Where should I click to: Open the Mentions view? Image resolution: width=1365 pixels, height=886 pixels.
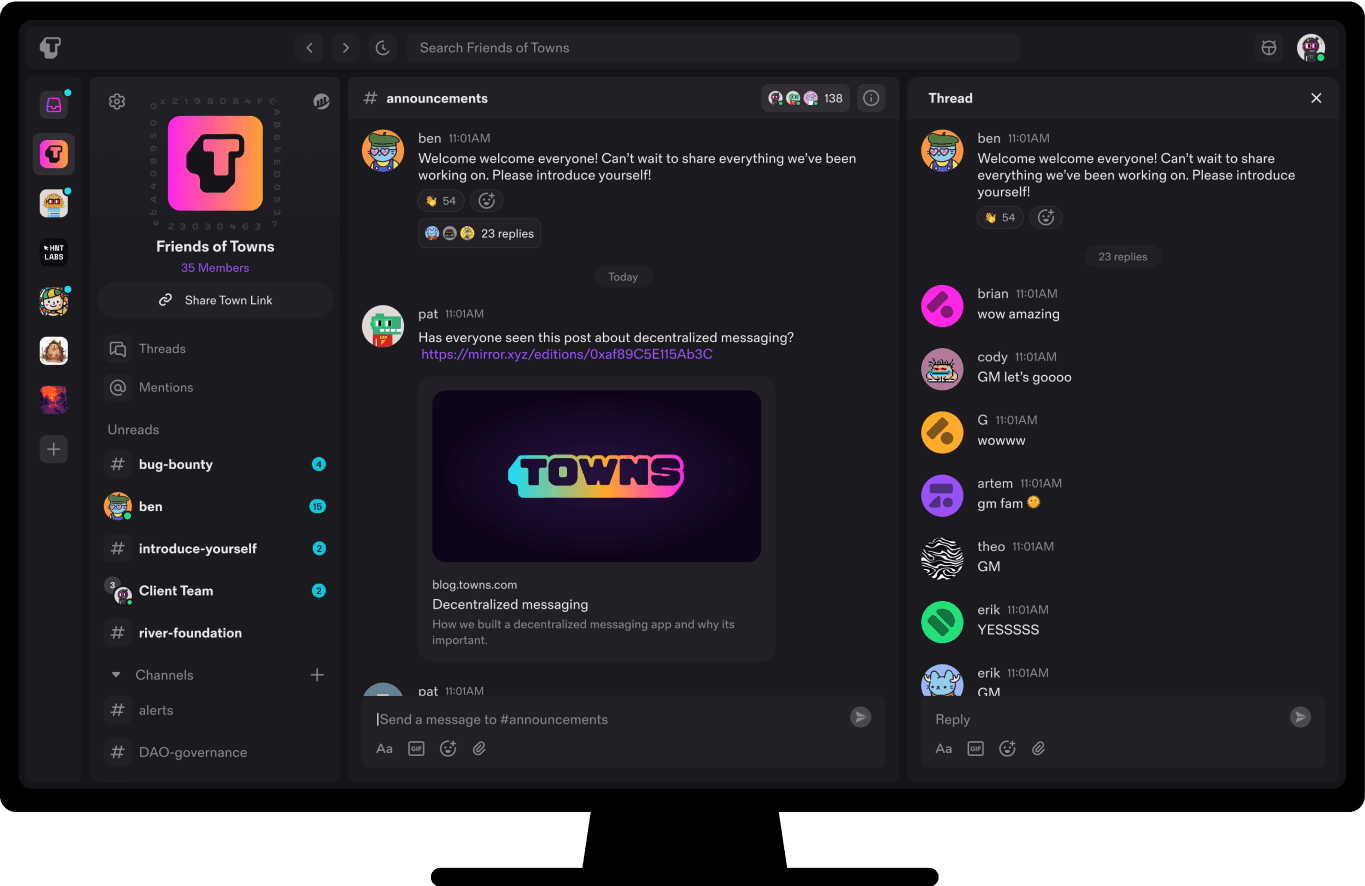click(x=164, y=387)
